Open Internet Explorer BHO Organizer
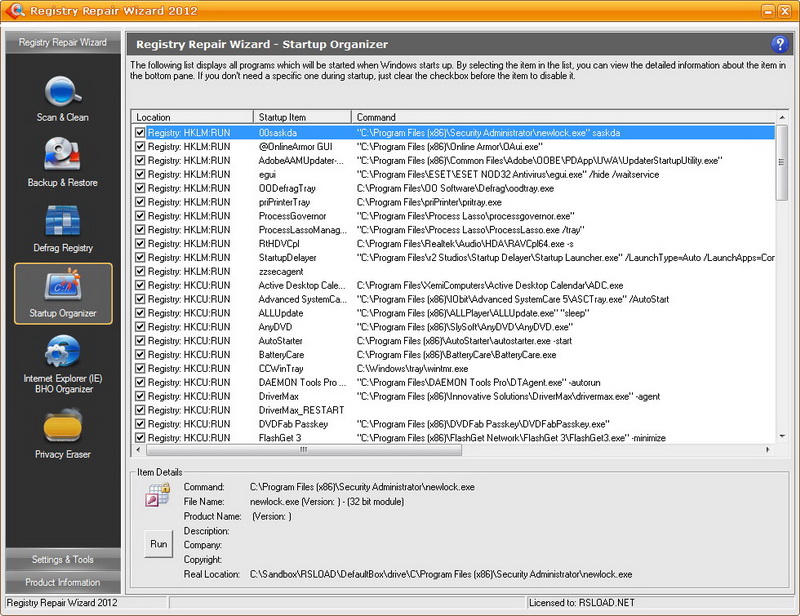The image size is (800, 616). pos(63,364)
